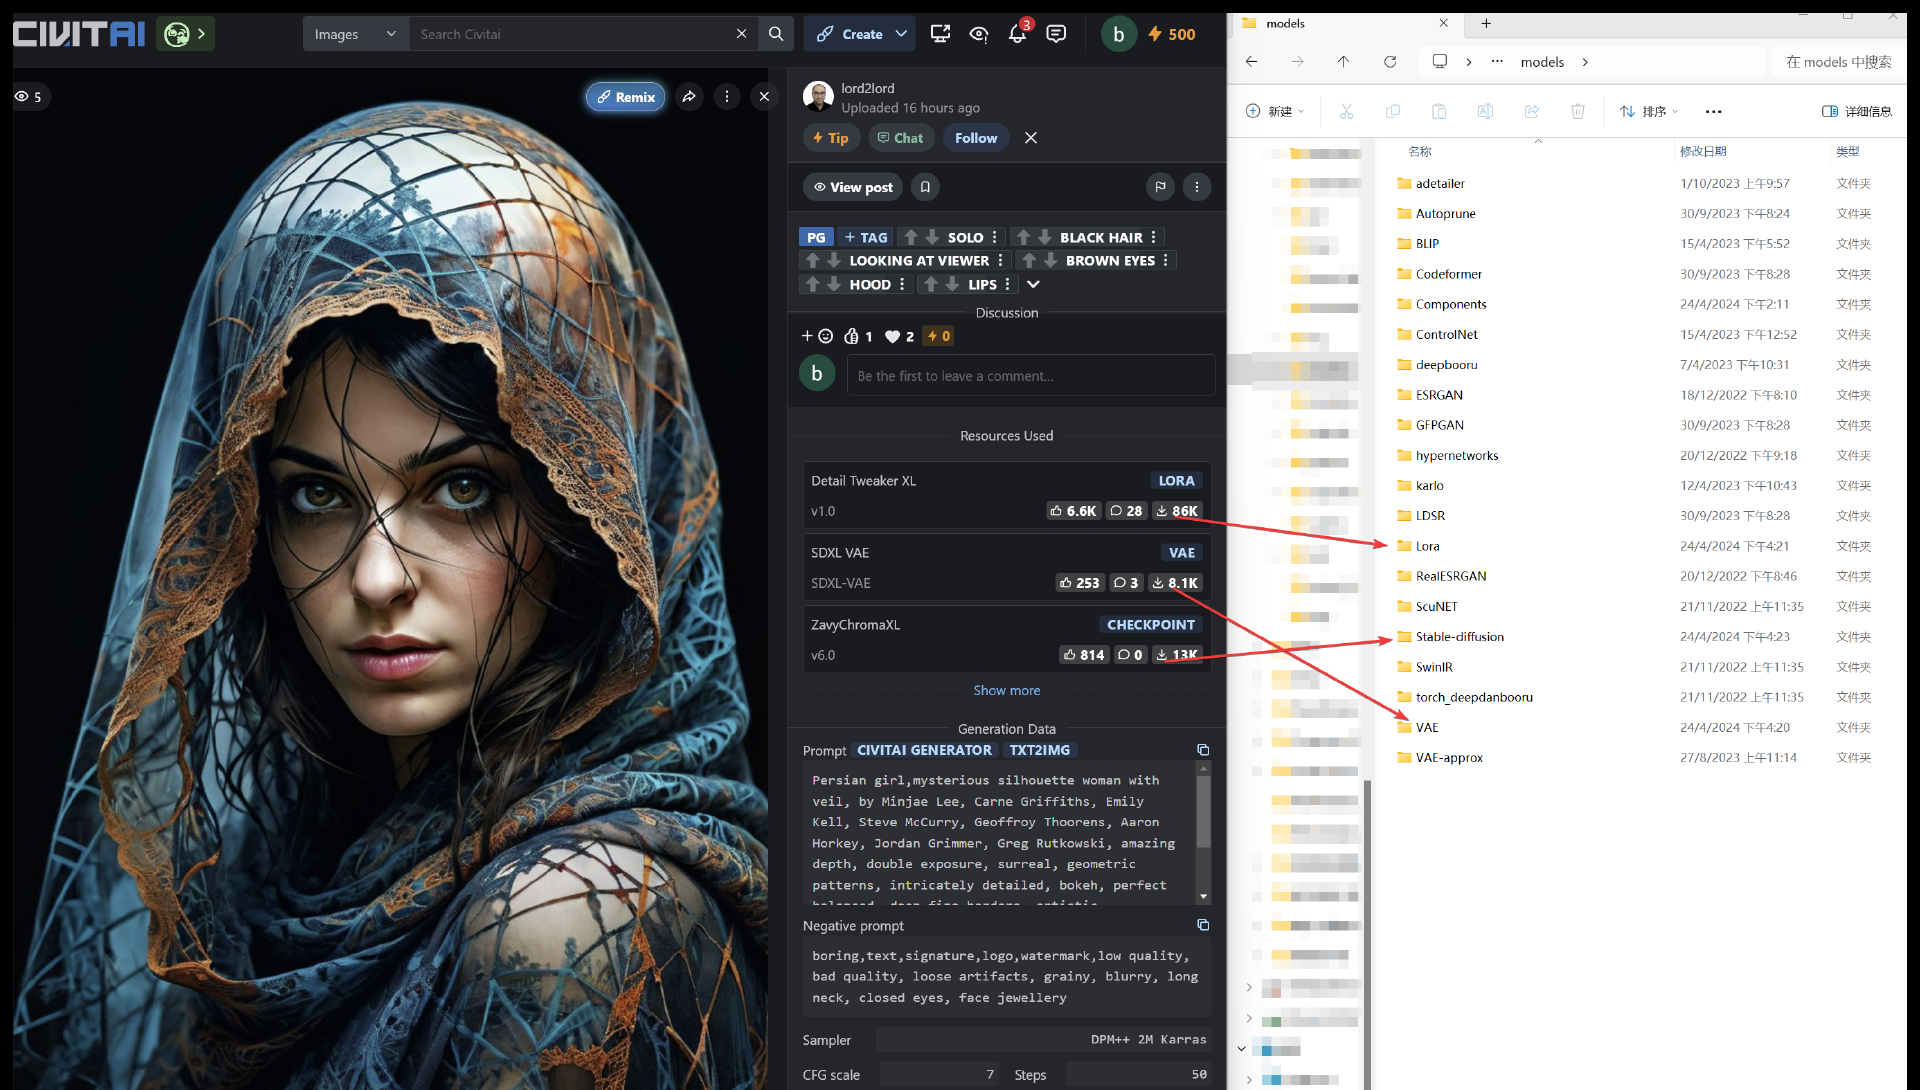Upvote the HOOD tag
This screenshot has width=1920, height=1090.
(812, 284)
